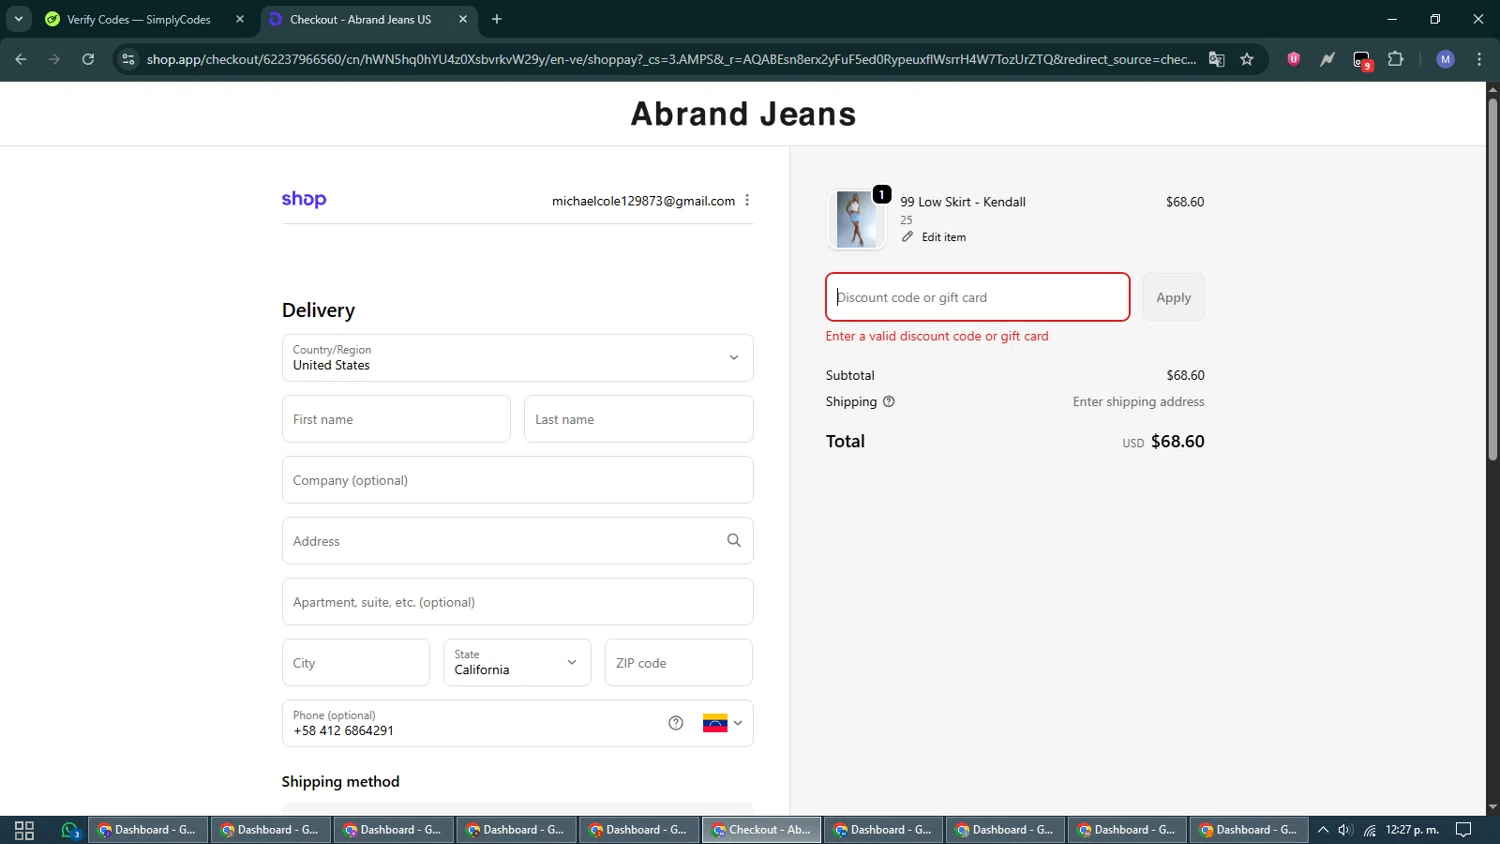Switch to Checkout - Ab... taskbar window
Image resolution: width=1500 pixels, height=844 pixels.
[762, 830]
